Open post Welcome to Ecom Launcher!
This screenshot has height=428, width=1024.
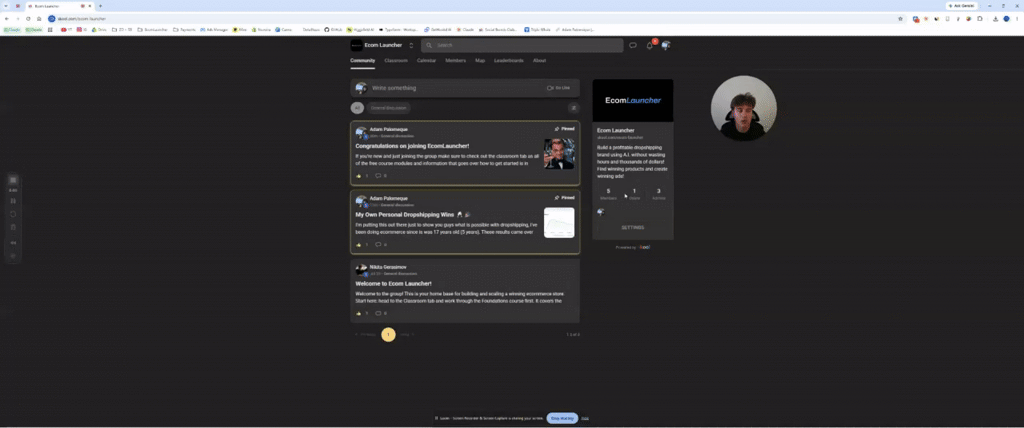coord(393,284)
